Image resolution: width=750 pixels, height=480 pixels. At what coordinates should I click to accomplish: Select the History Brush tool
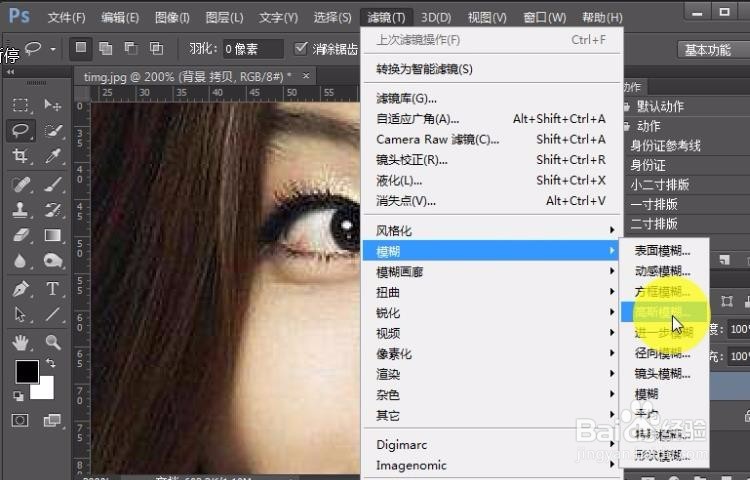pos(53,209)
